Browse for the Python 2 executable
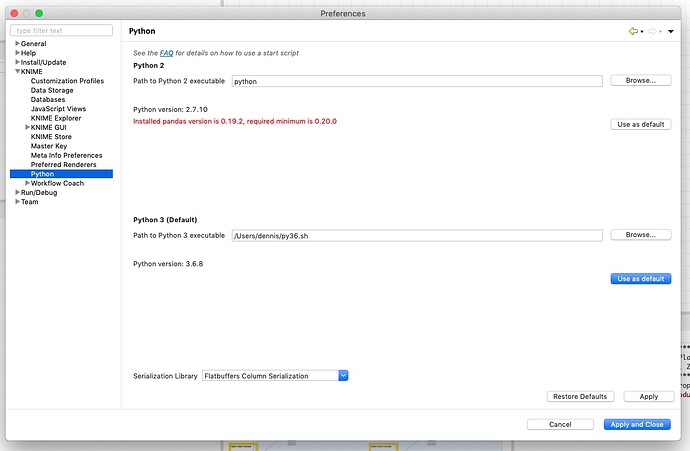This screenshot has width=690, height=451. [641, 81]
